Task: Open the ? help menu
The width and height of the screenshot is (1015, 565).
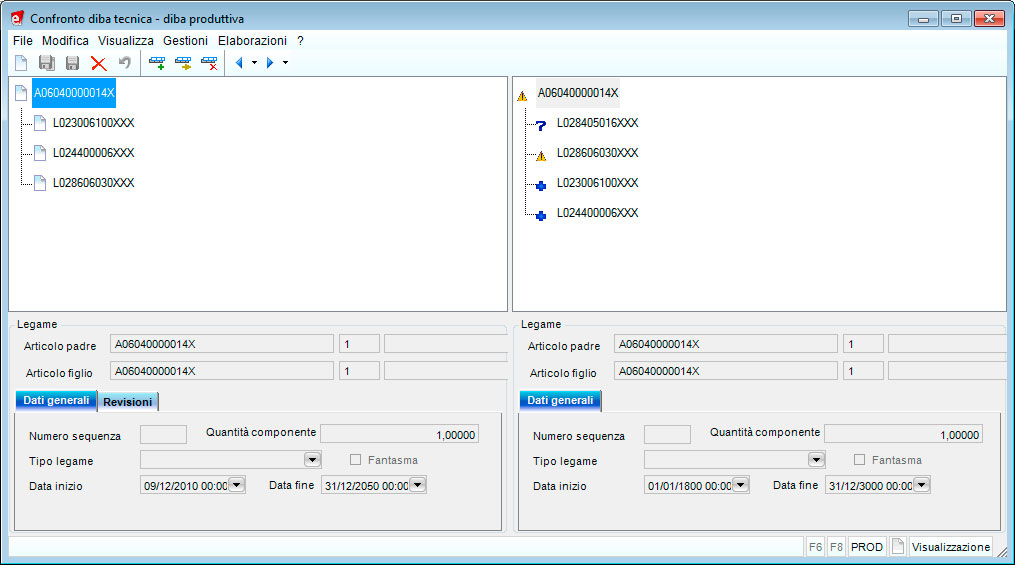Action: [300, 41]
